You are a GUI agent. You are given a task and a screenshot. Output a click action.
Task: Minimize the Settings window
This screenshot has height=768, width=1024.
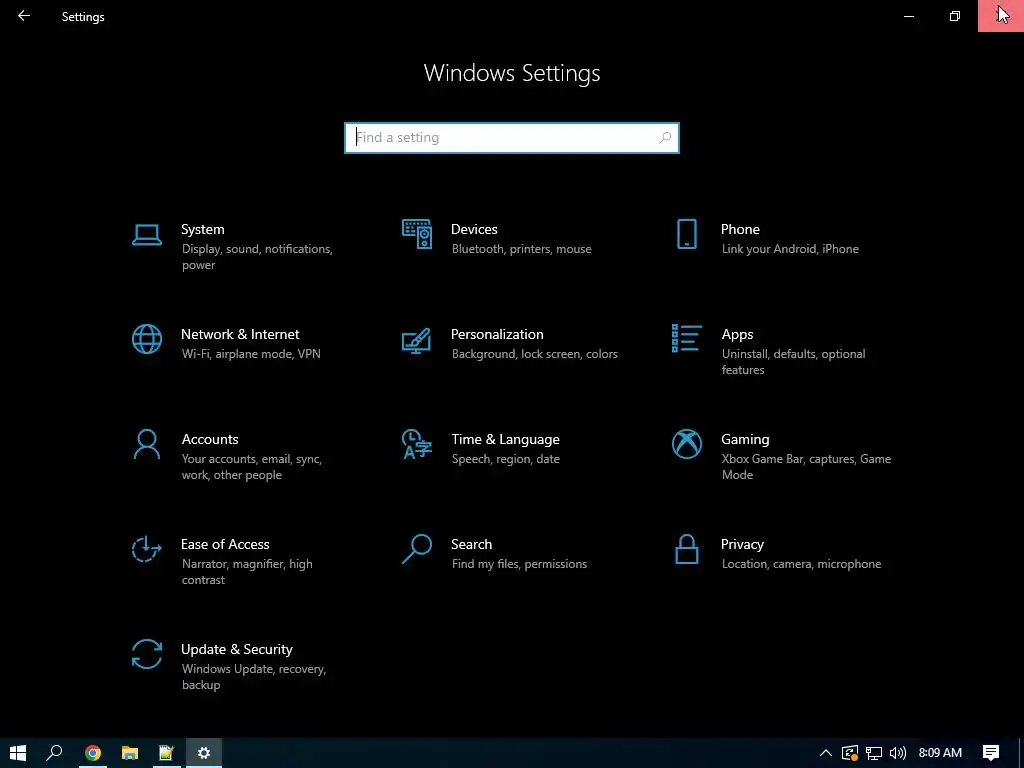[908, 16]
